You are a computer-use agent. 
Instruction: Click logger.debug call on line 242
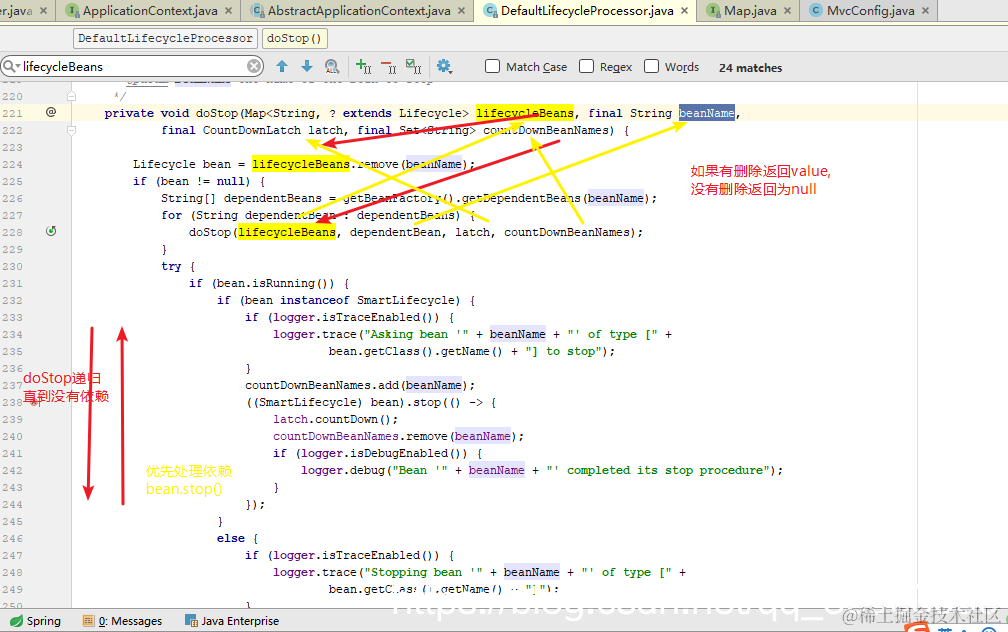pos(343,470)
